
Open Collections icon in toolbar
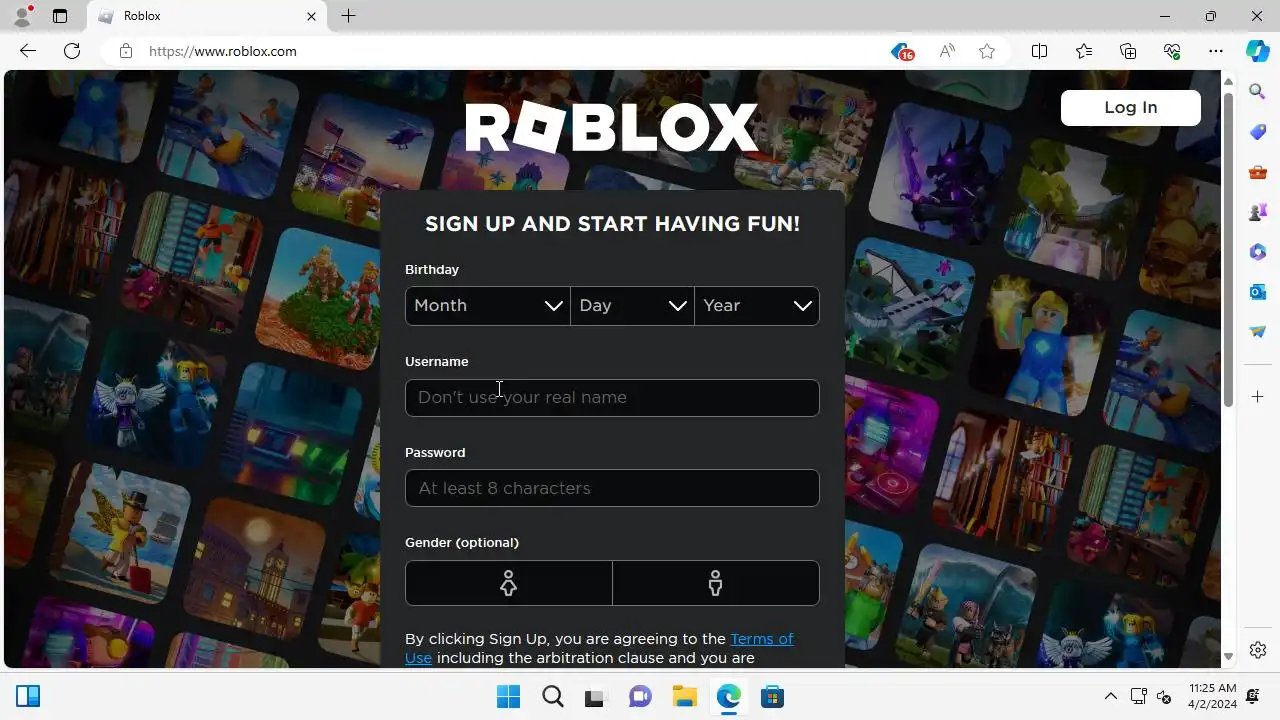pyautogui.click(x=1128, y=51)
